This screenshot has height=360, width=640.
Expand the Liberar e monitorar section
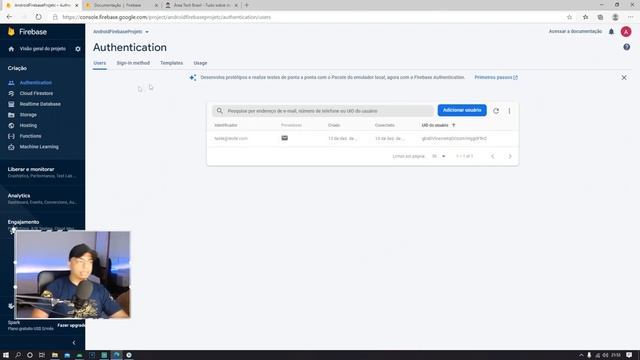pos(42,172)
